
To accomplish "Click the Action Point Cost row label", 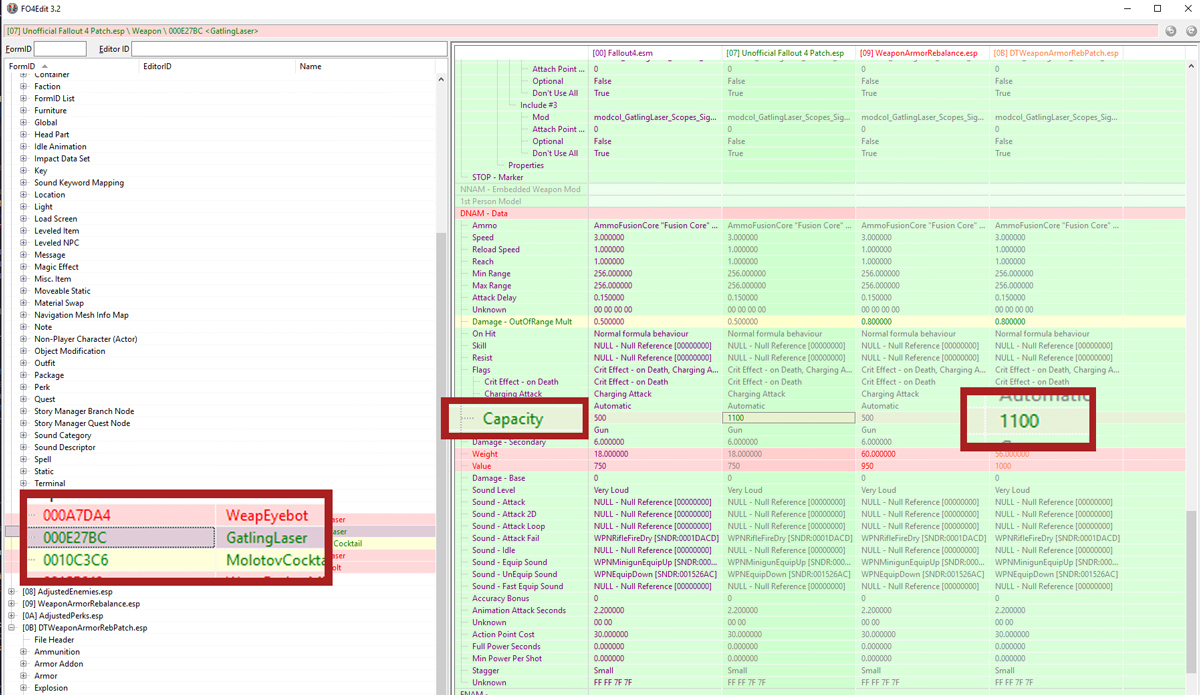I will pyautogui.click(x=504, y=634).
